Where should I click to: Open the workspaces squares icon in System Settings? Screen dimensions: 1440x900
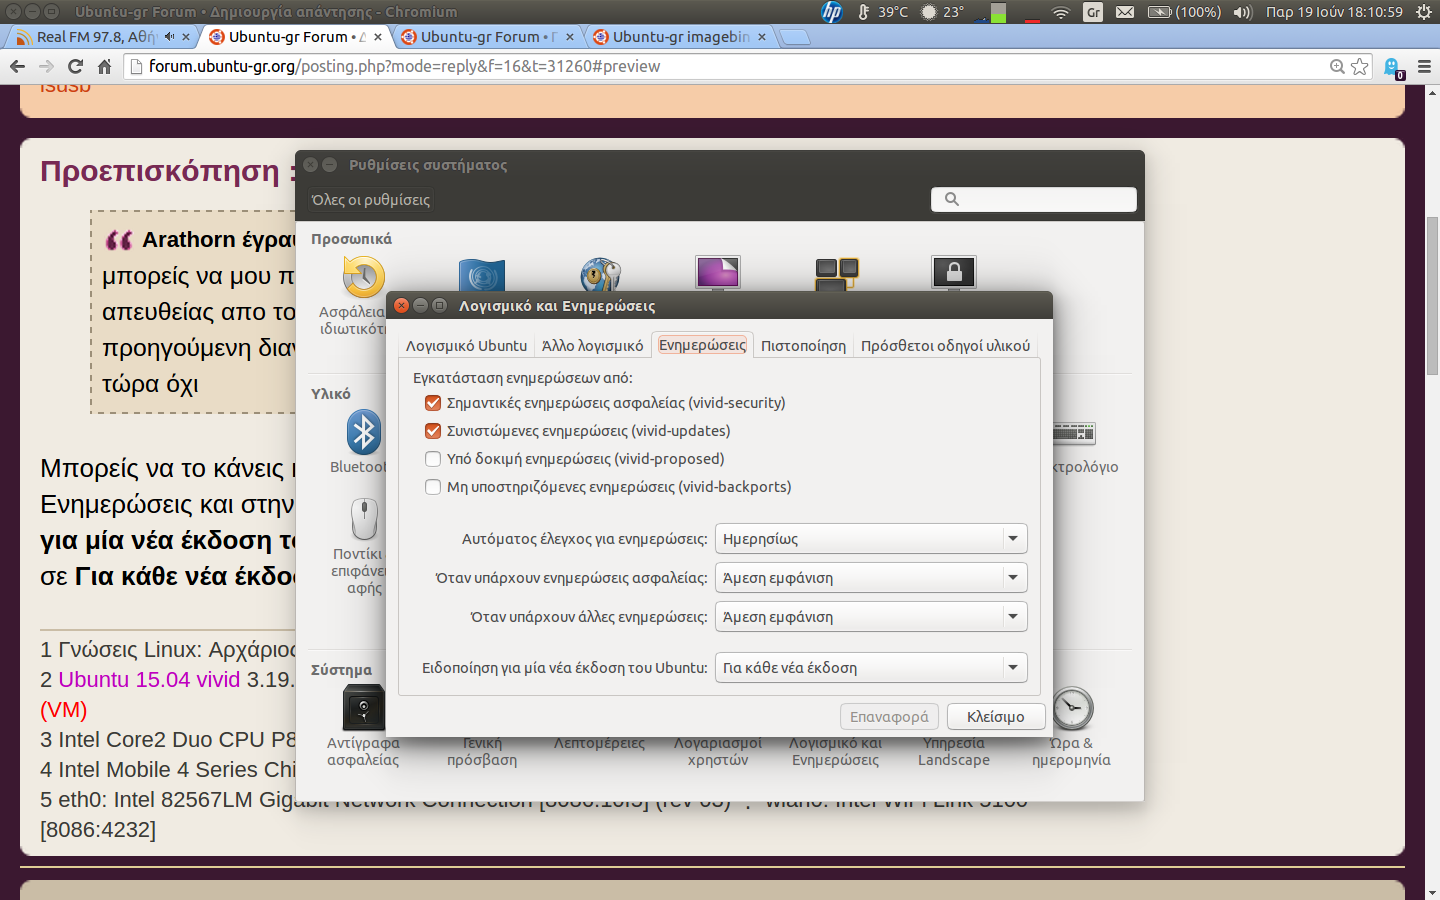click(836, 275)
